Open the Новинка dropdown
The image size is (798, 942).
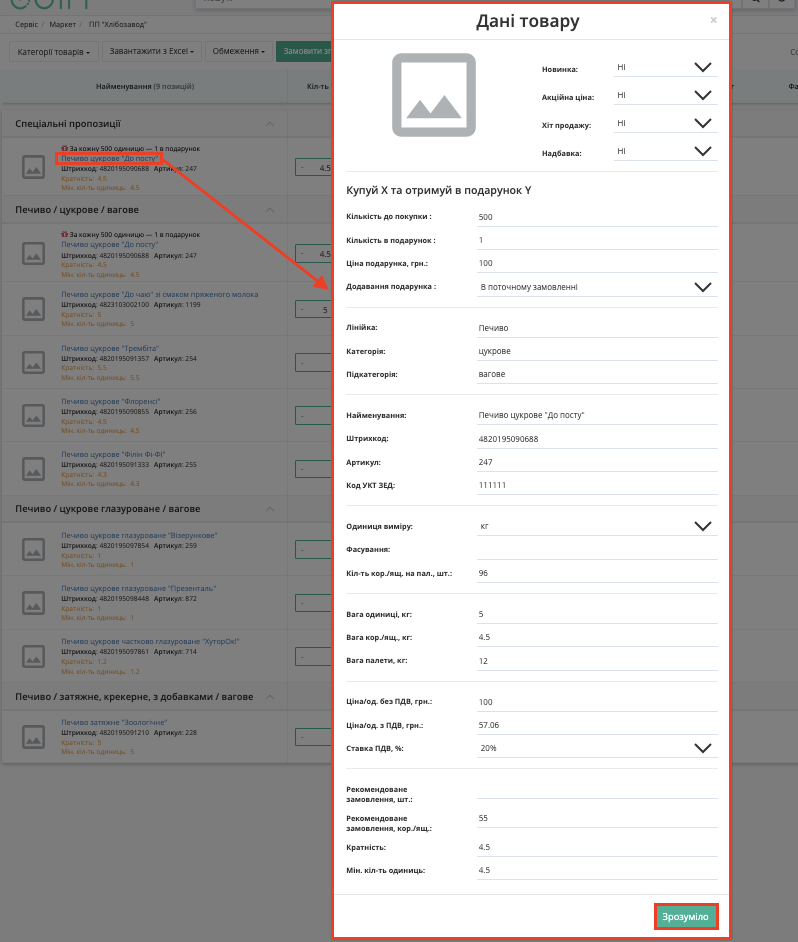[666, 67]
